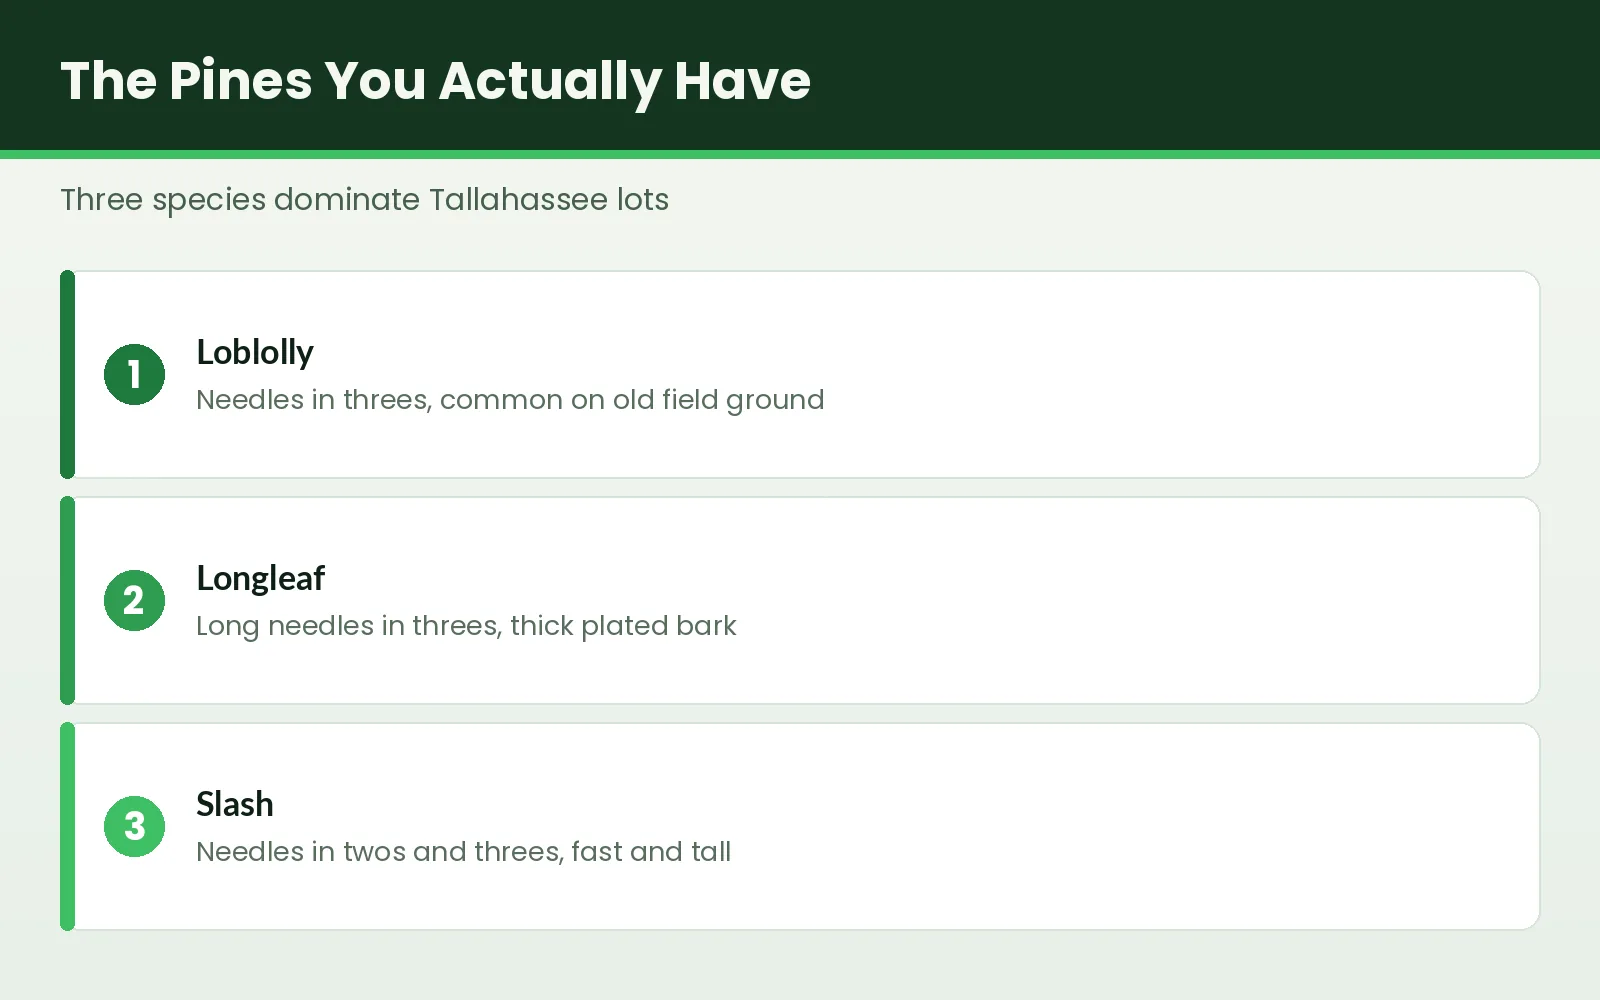Viewport: 1600px width, 1000px height.
Task: Select the Loblolly heading
Action: point(255,352)
